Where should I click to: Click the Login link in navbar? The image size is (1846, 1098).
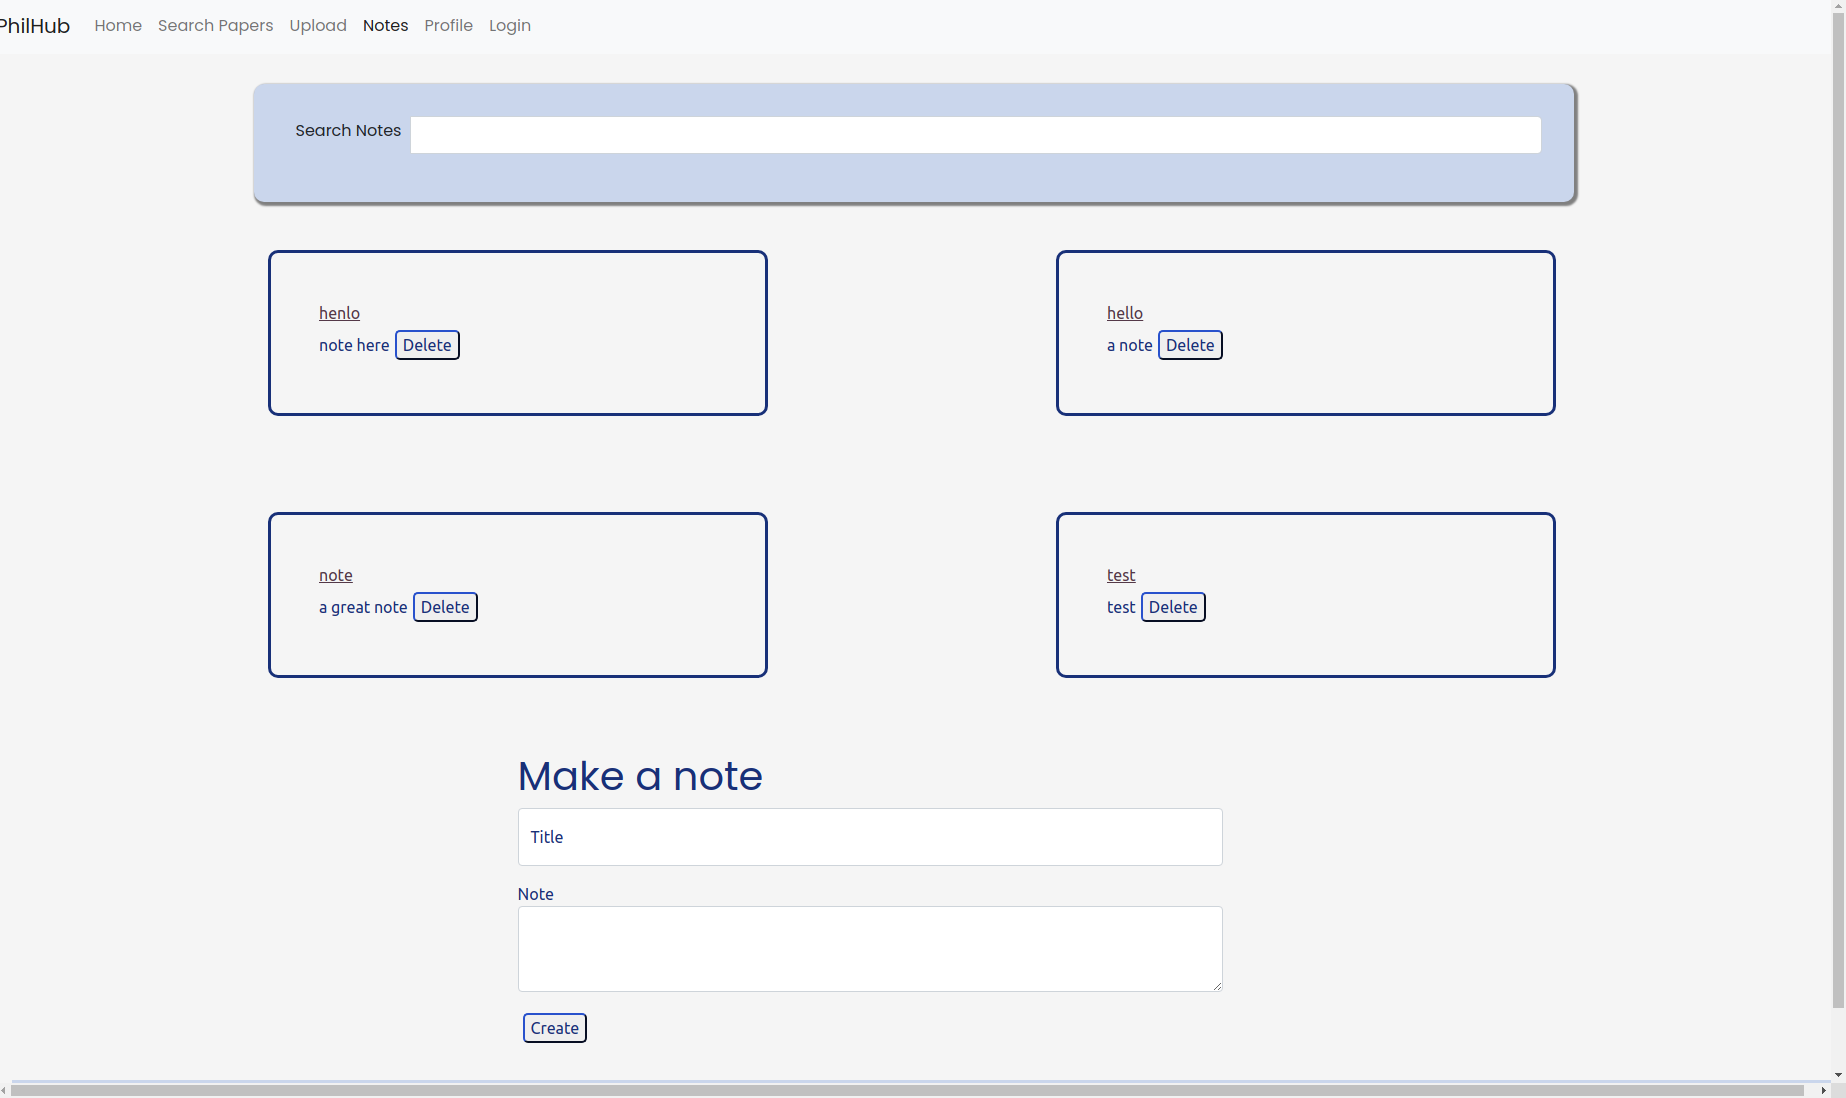click(x=509, y=26)
